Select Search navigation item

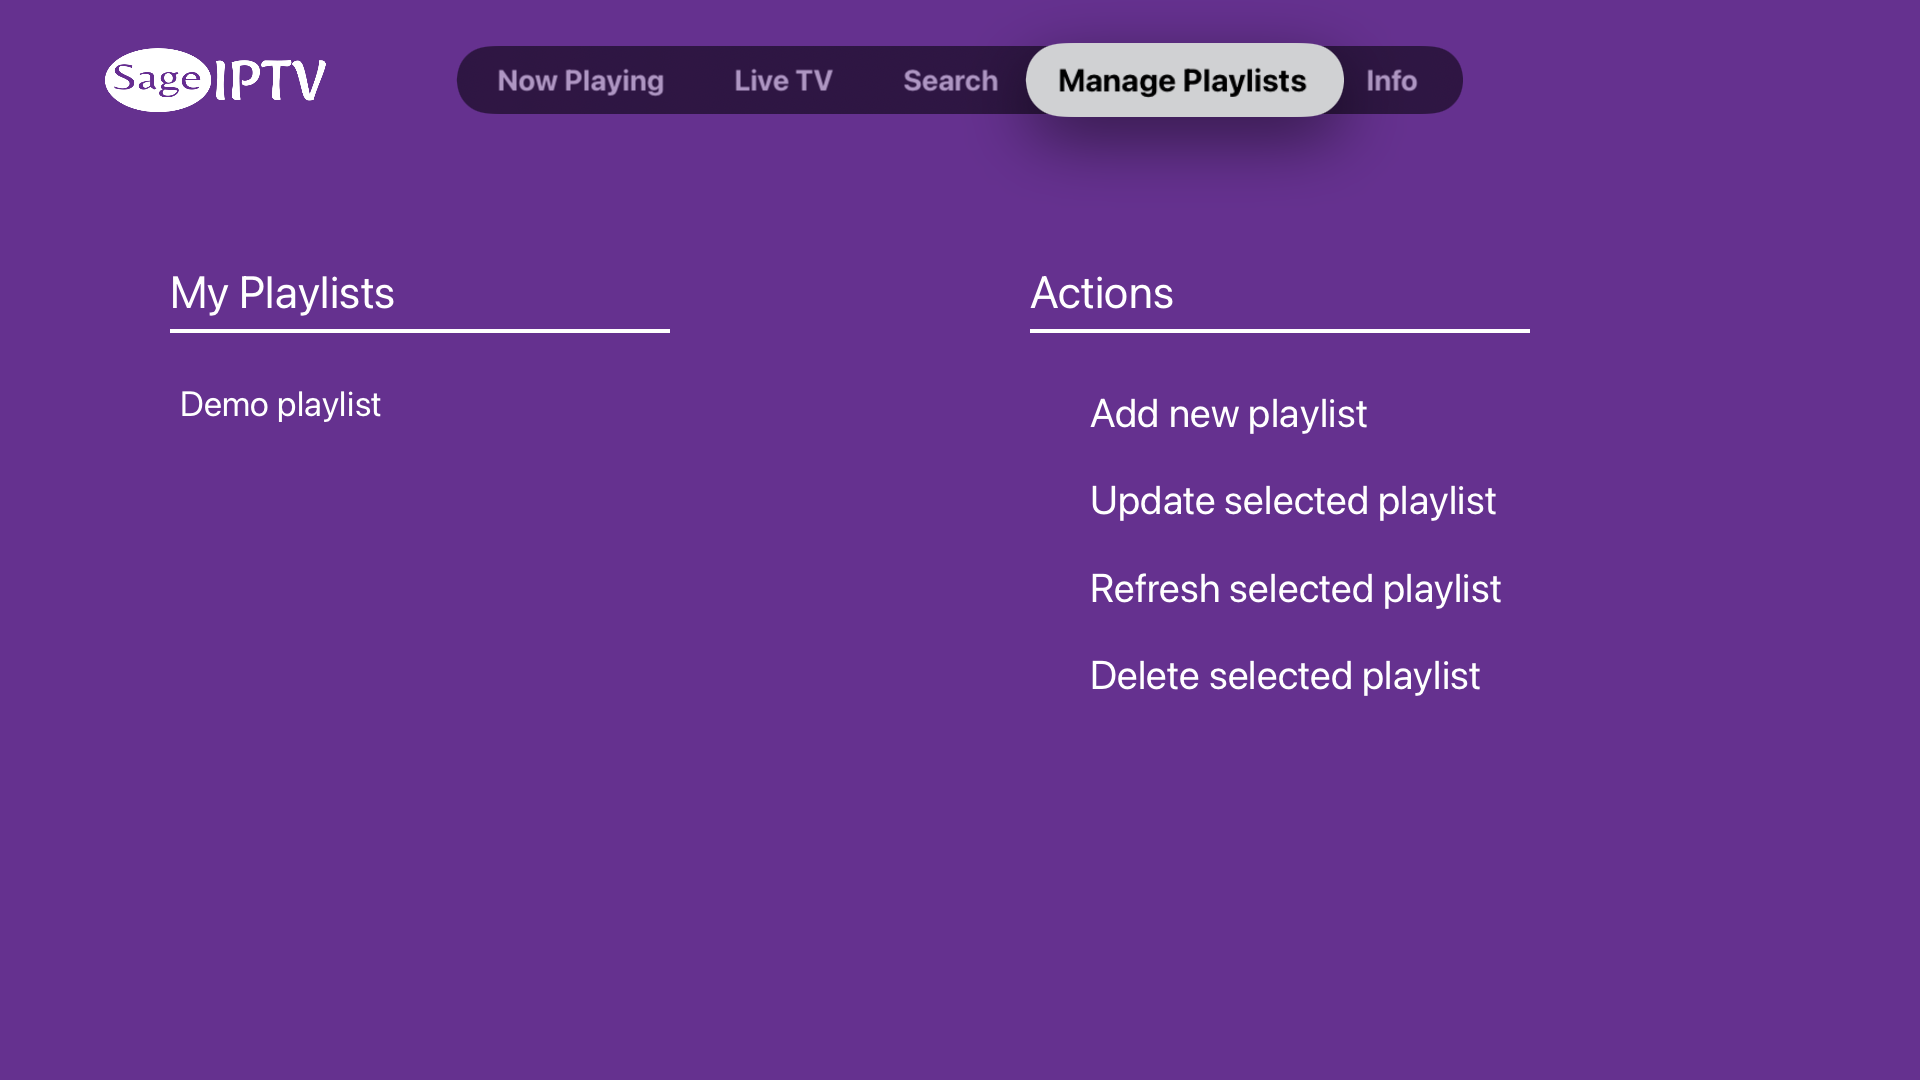(949, 79)
